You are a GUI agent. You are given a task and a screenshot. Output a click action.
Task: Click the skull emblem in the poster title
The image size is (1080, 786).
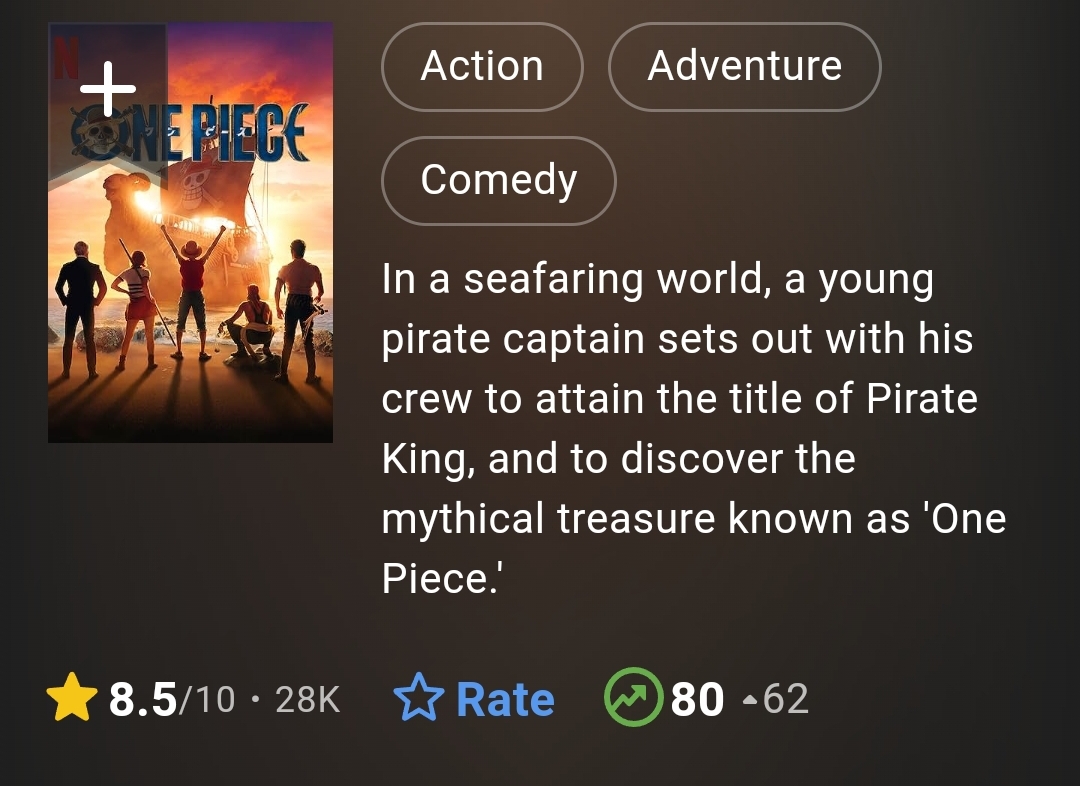click(98, 139)
